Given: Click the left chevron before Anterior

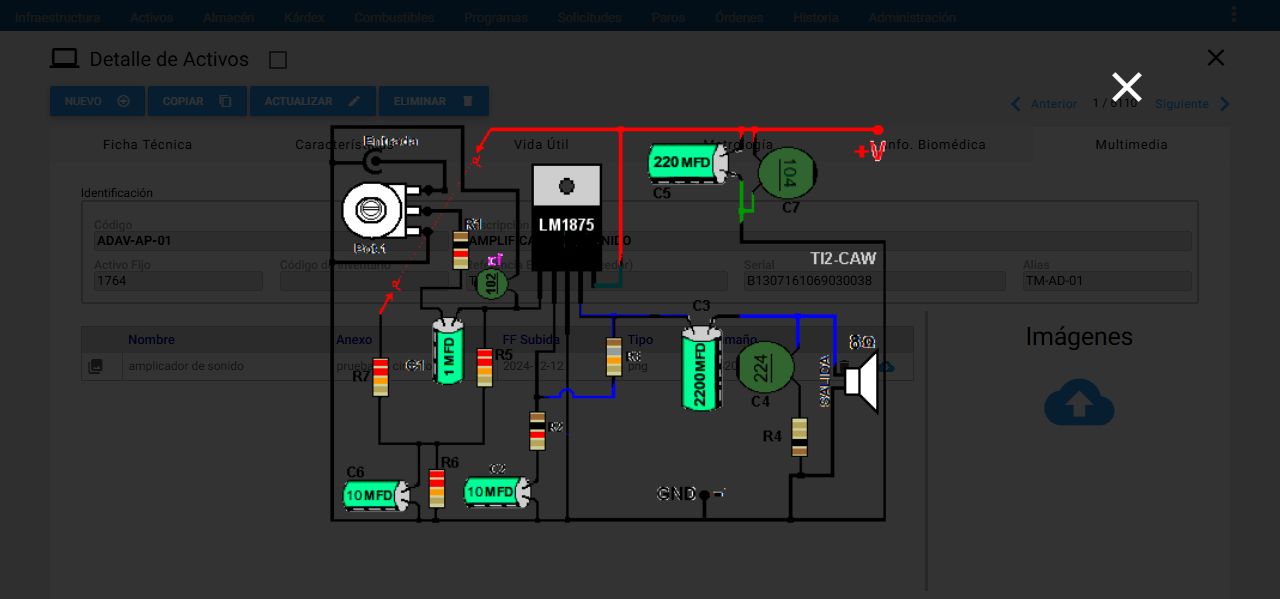Looking at the screenshot, I should pyautogui.click(x=1016, y=104).
